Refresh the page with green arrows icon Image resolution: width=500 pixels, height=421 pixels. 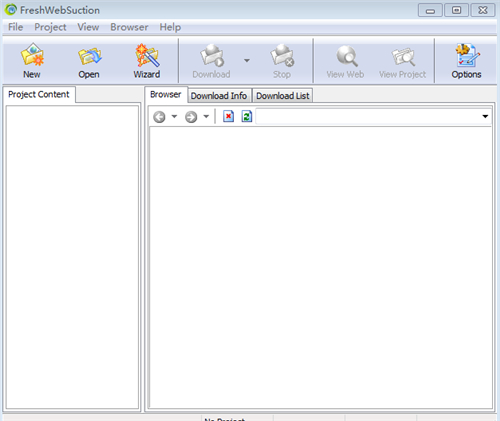pos(247,116)
